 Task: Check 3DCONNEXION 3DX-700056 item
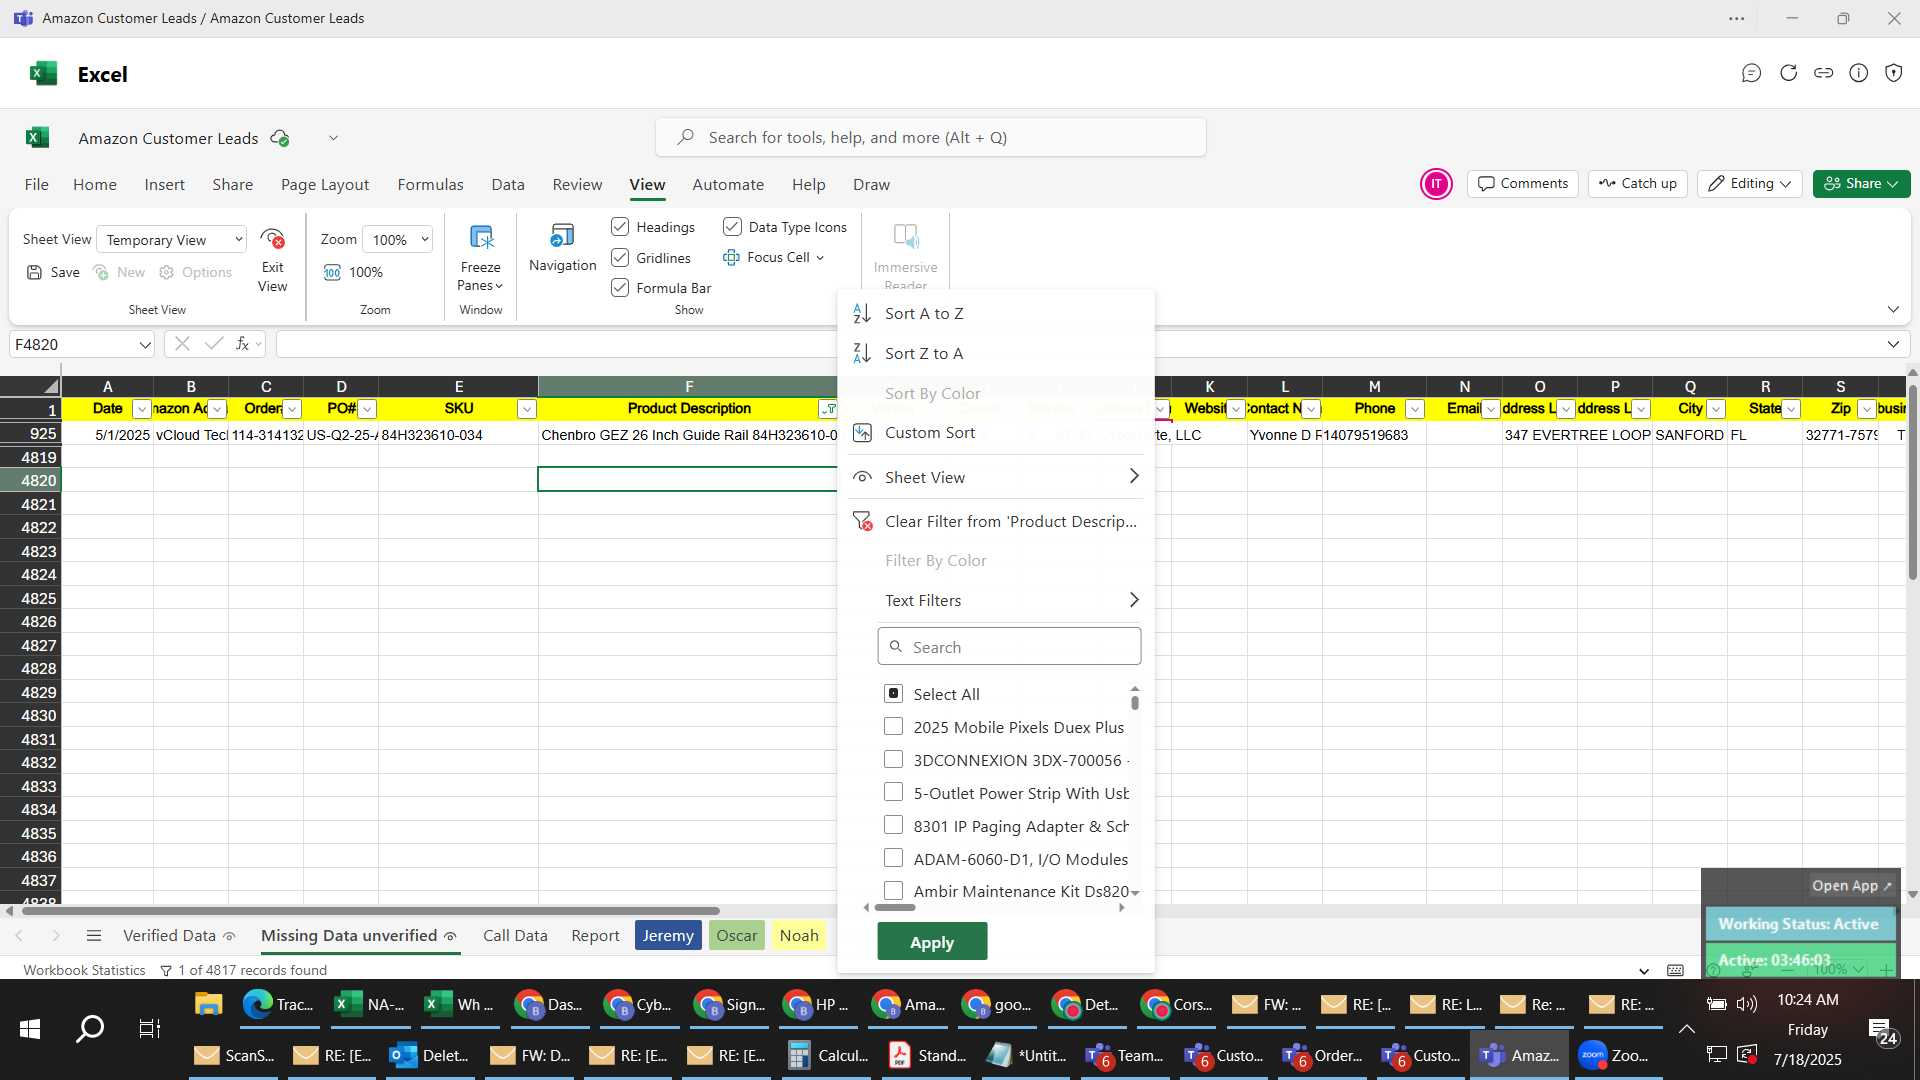[894, 759]
